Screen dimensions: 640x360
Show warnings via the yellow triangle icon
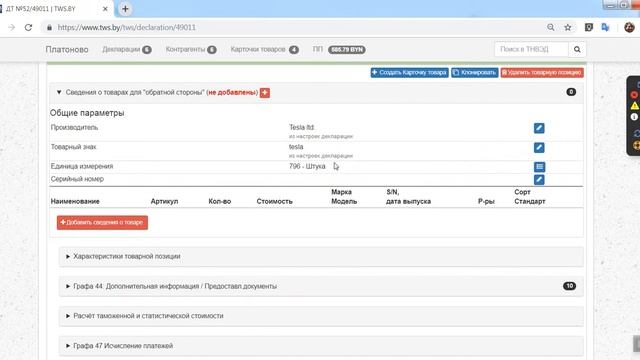tap(634, 106)
